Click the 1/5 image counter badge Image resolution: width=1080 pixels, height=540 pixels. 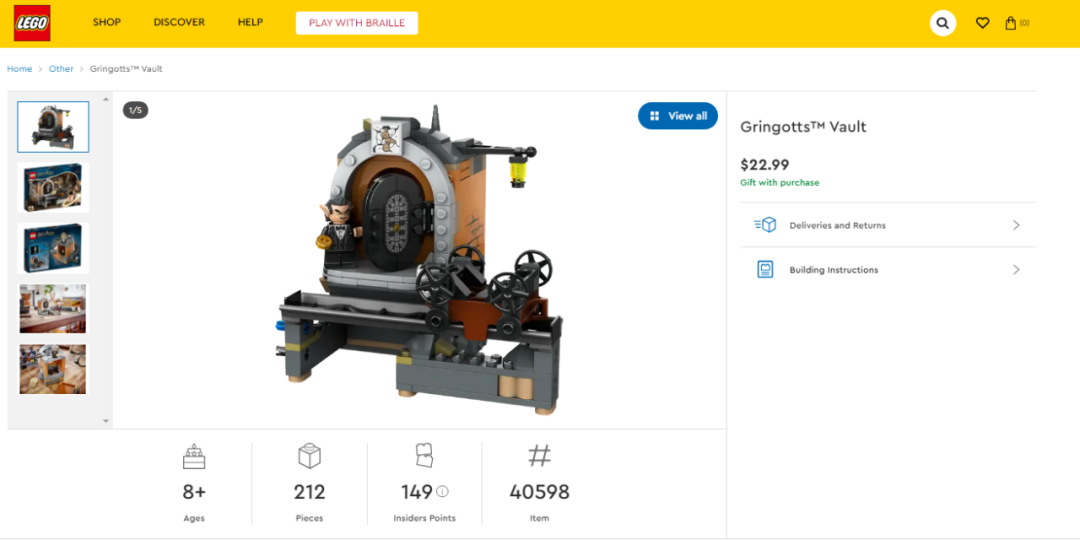click(x=136, y=110)
